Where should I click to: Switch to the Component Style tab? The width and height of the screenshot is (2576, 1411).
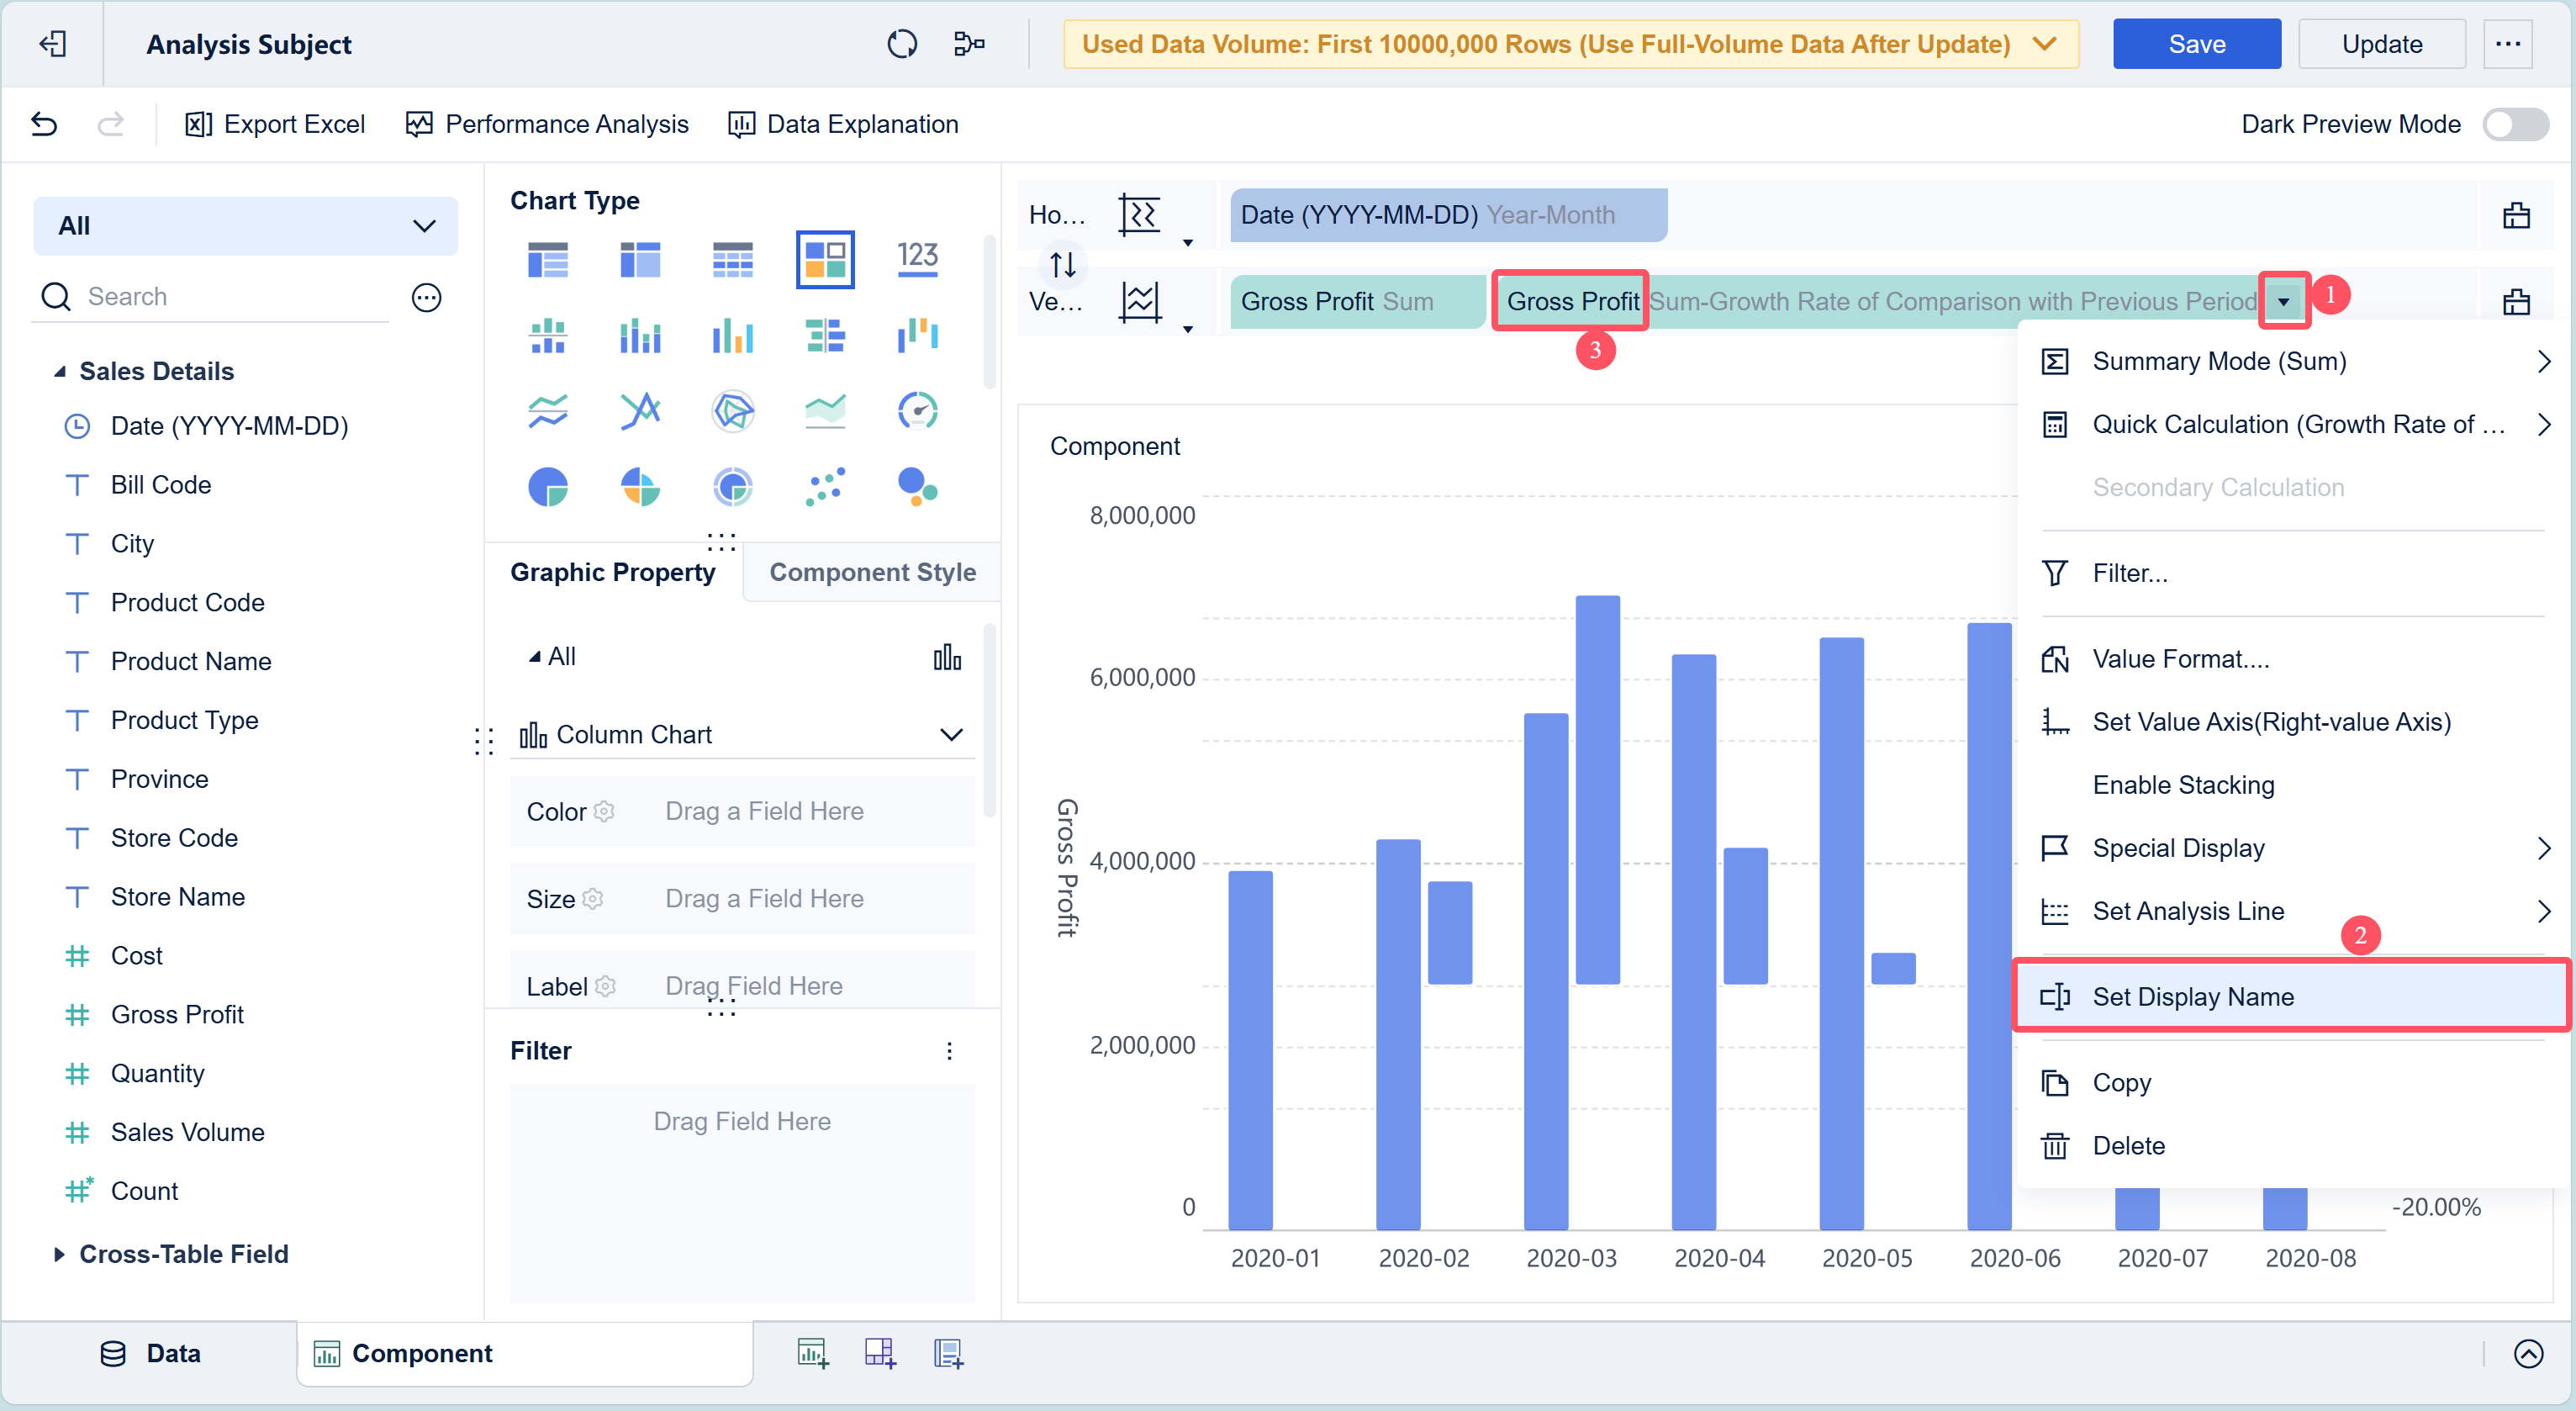tap(872, 572)
